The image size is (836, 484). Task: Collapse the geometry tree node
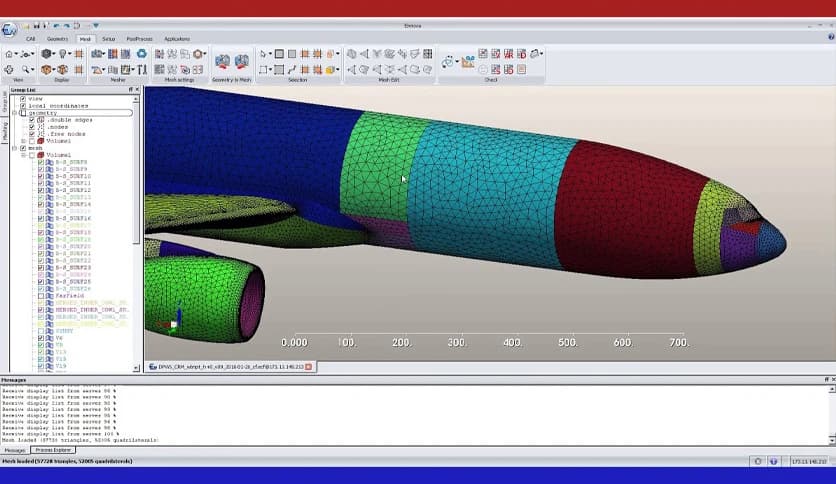(x=14, y=113)
